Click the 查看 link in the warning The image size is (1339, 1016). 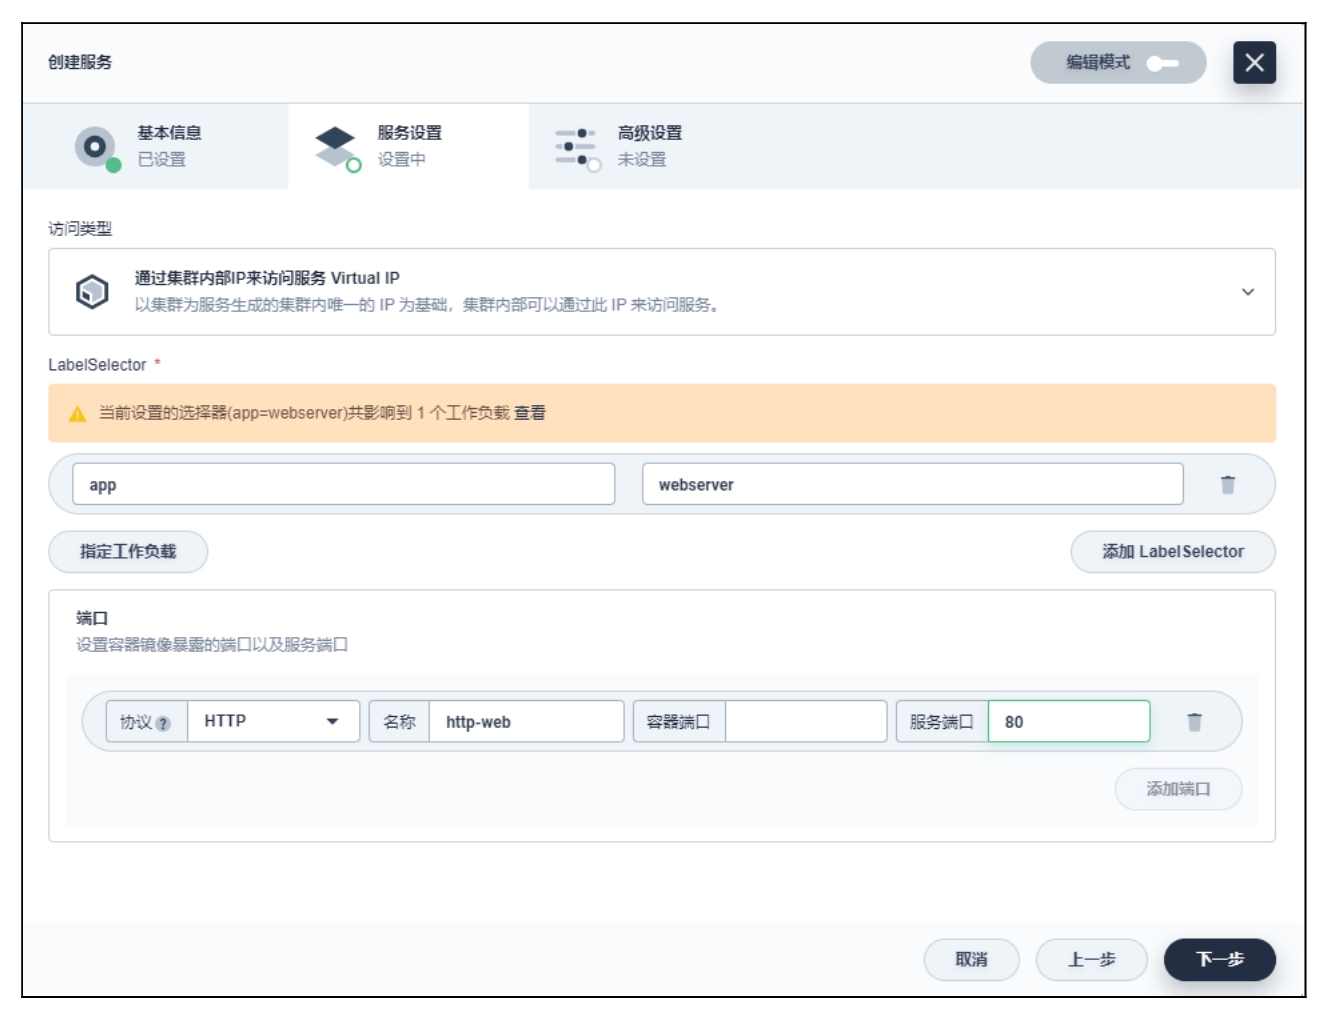(x=530, y=413)
